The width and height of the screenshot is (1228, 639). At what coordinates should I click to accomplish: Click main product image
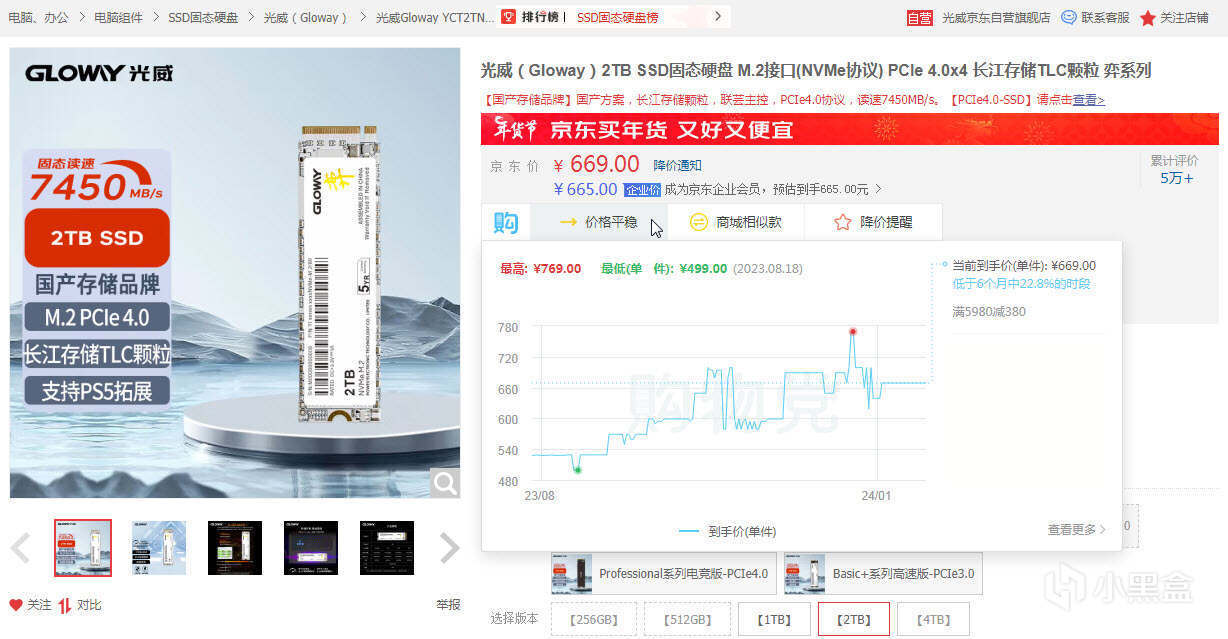tap(235, 273)
